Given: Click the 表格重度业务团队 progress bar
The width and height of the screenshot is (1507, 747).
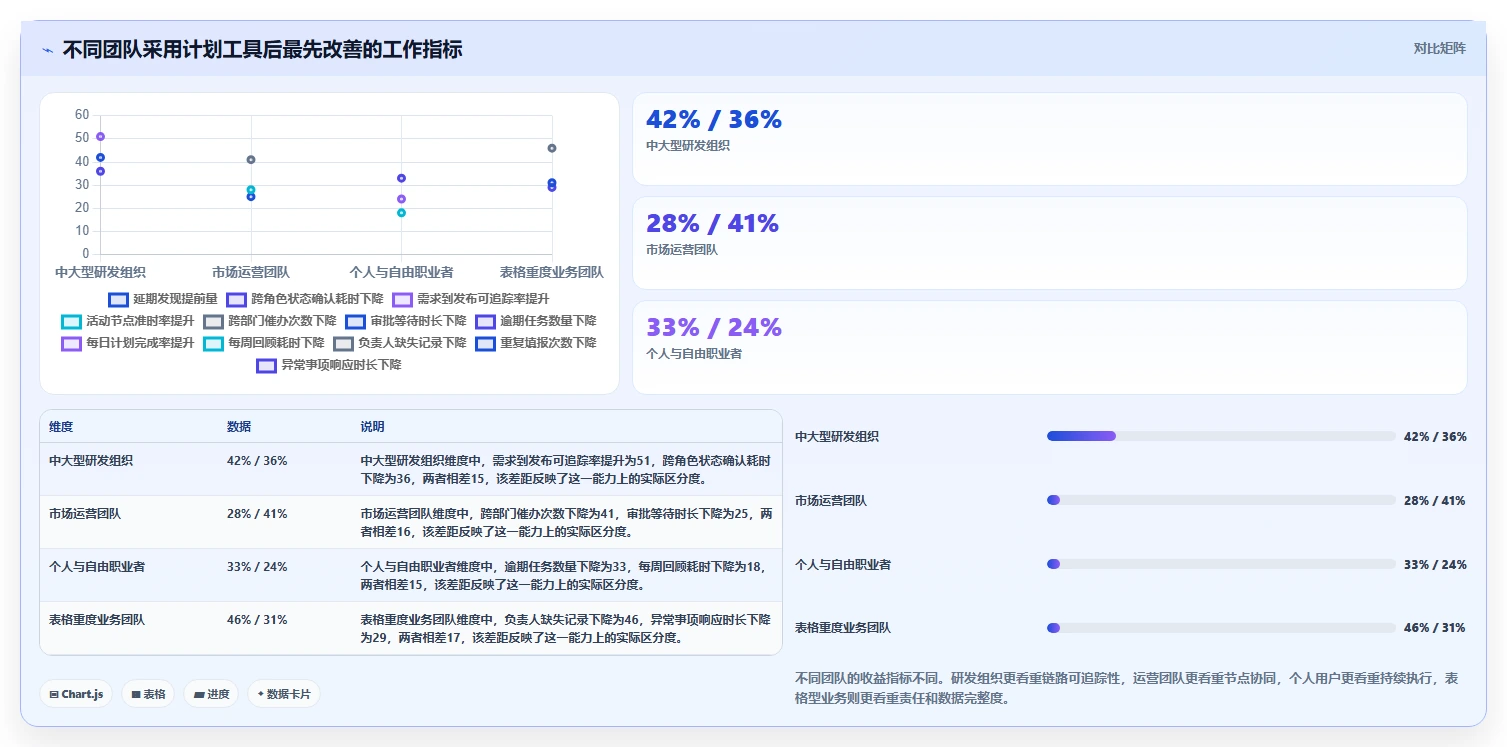Looking at the screenshot, I should (1221, 628).
